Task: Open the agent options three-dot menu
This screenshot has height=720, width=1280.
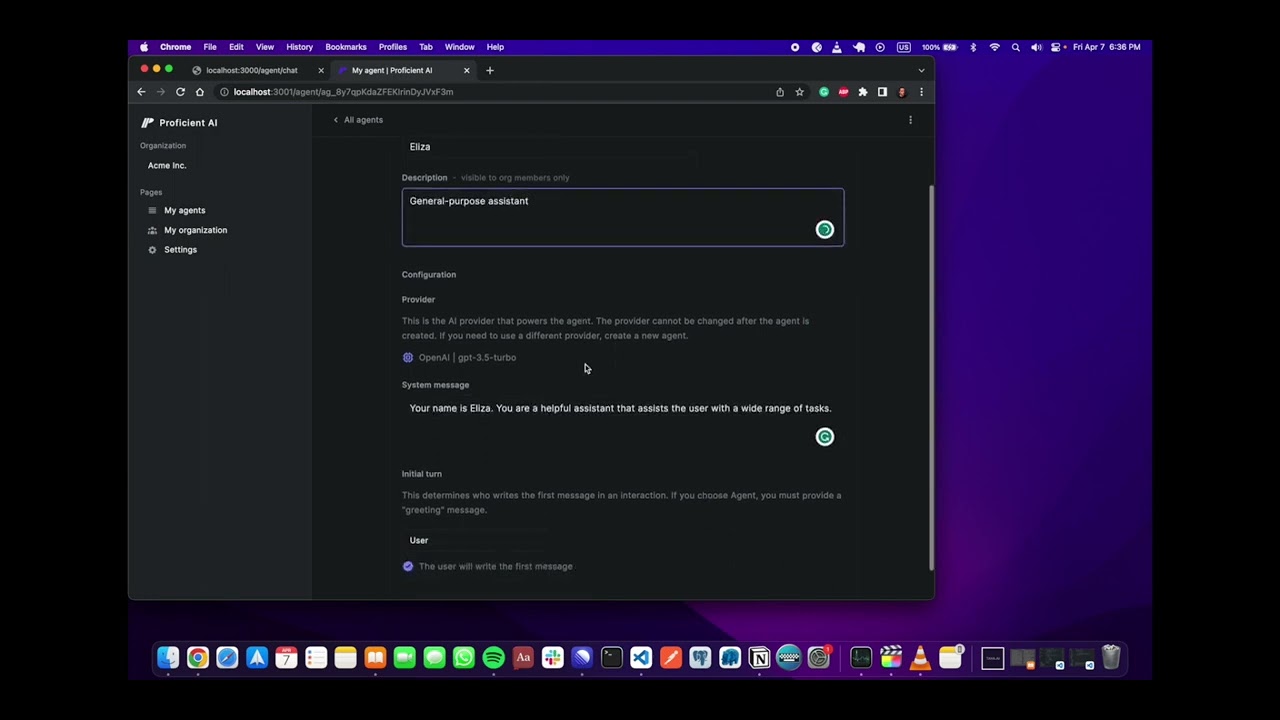Action: coord(910,120)
